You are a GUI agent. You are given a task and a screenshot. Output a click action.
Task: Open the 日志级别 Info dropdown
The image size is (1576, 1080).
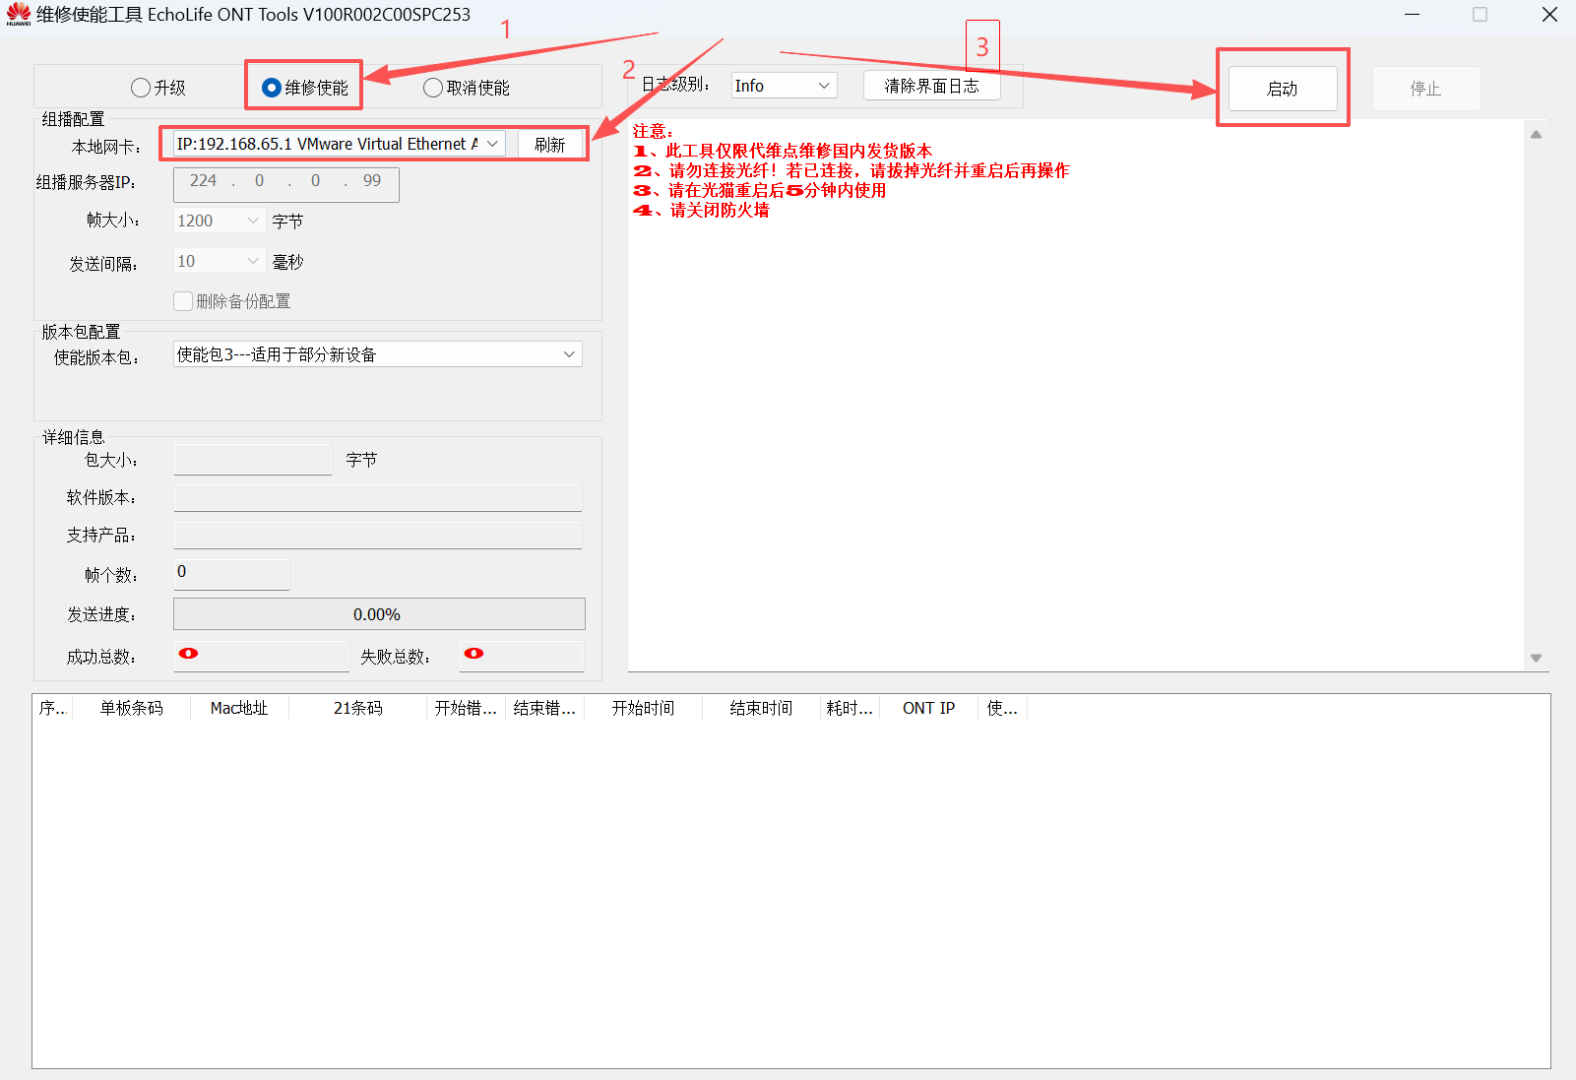click(783, 86)
